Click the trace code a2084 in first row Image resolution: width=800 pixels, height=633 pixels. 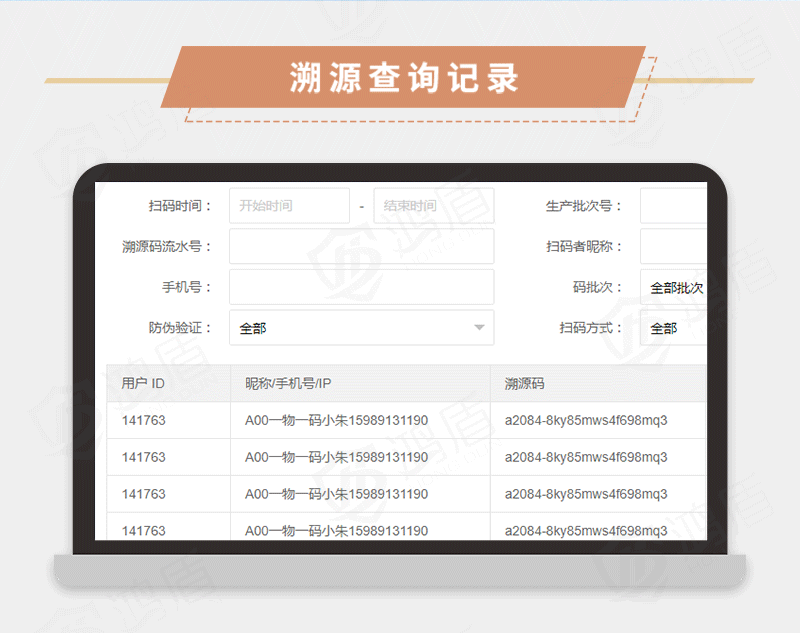tap(585, 421)
